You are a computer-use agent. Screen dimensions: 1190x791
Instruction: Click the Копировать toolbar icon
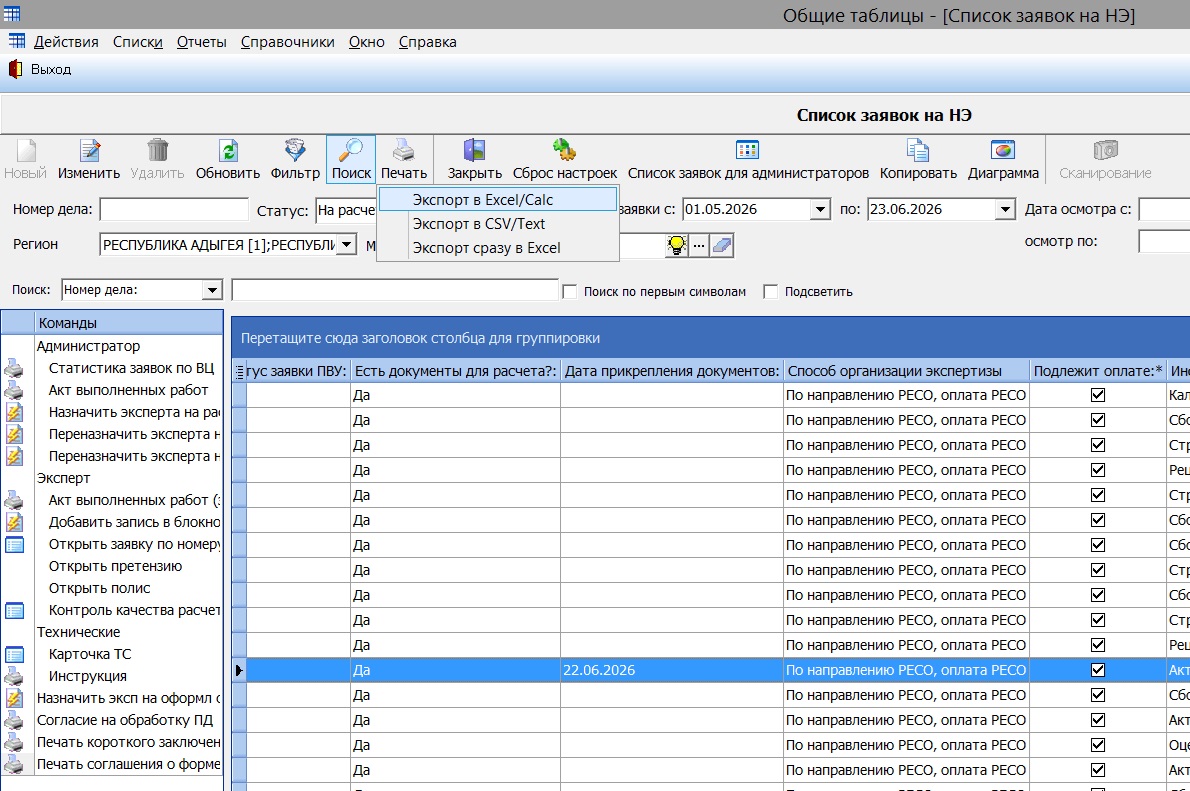(918, 159)
